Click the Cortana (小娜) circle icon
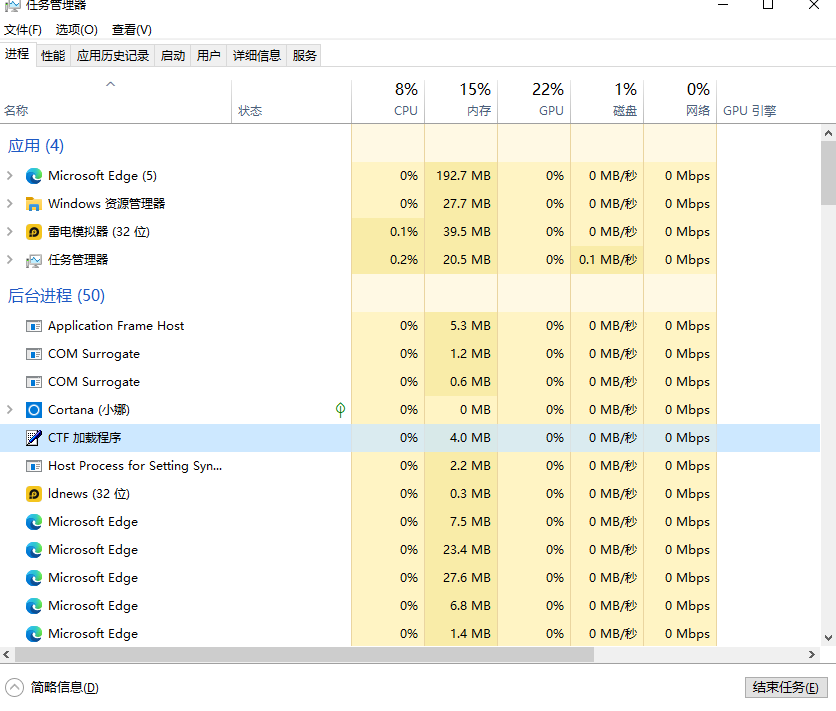This screenshot has height=711, width=836. click(34, 410)
